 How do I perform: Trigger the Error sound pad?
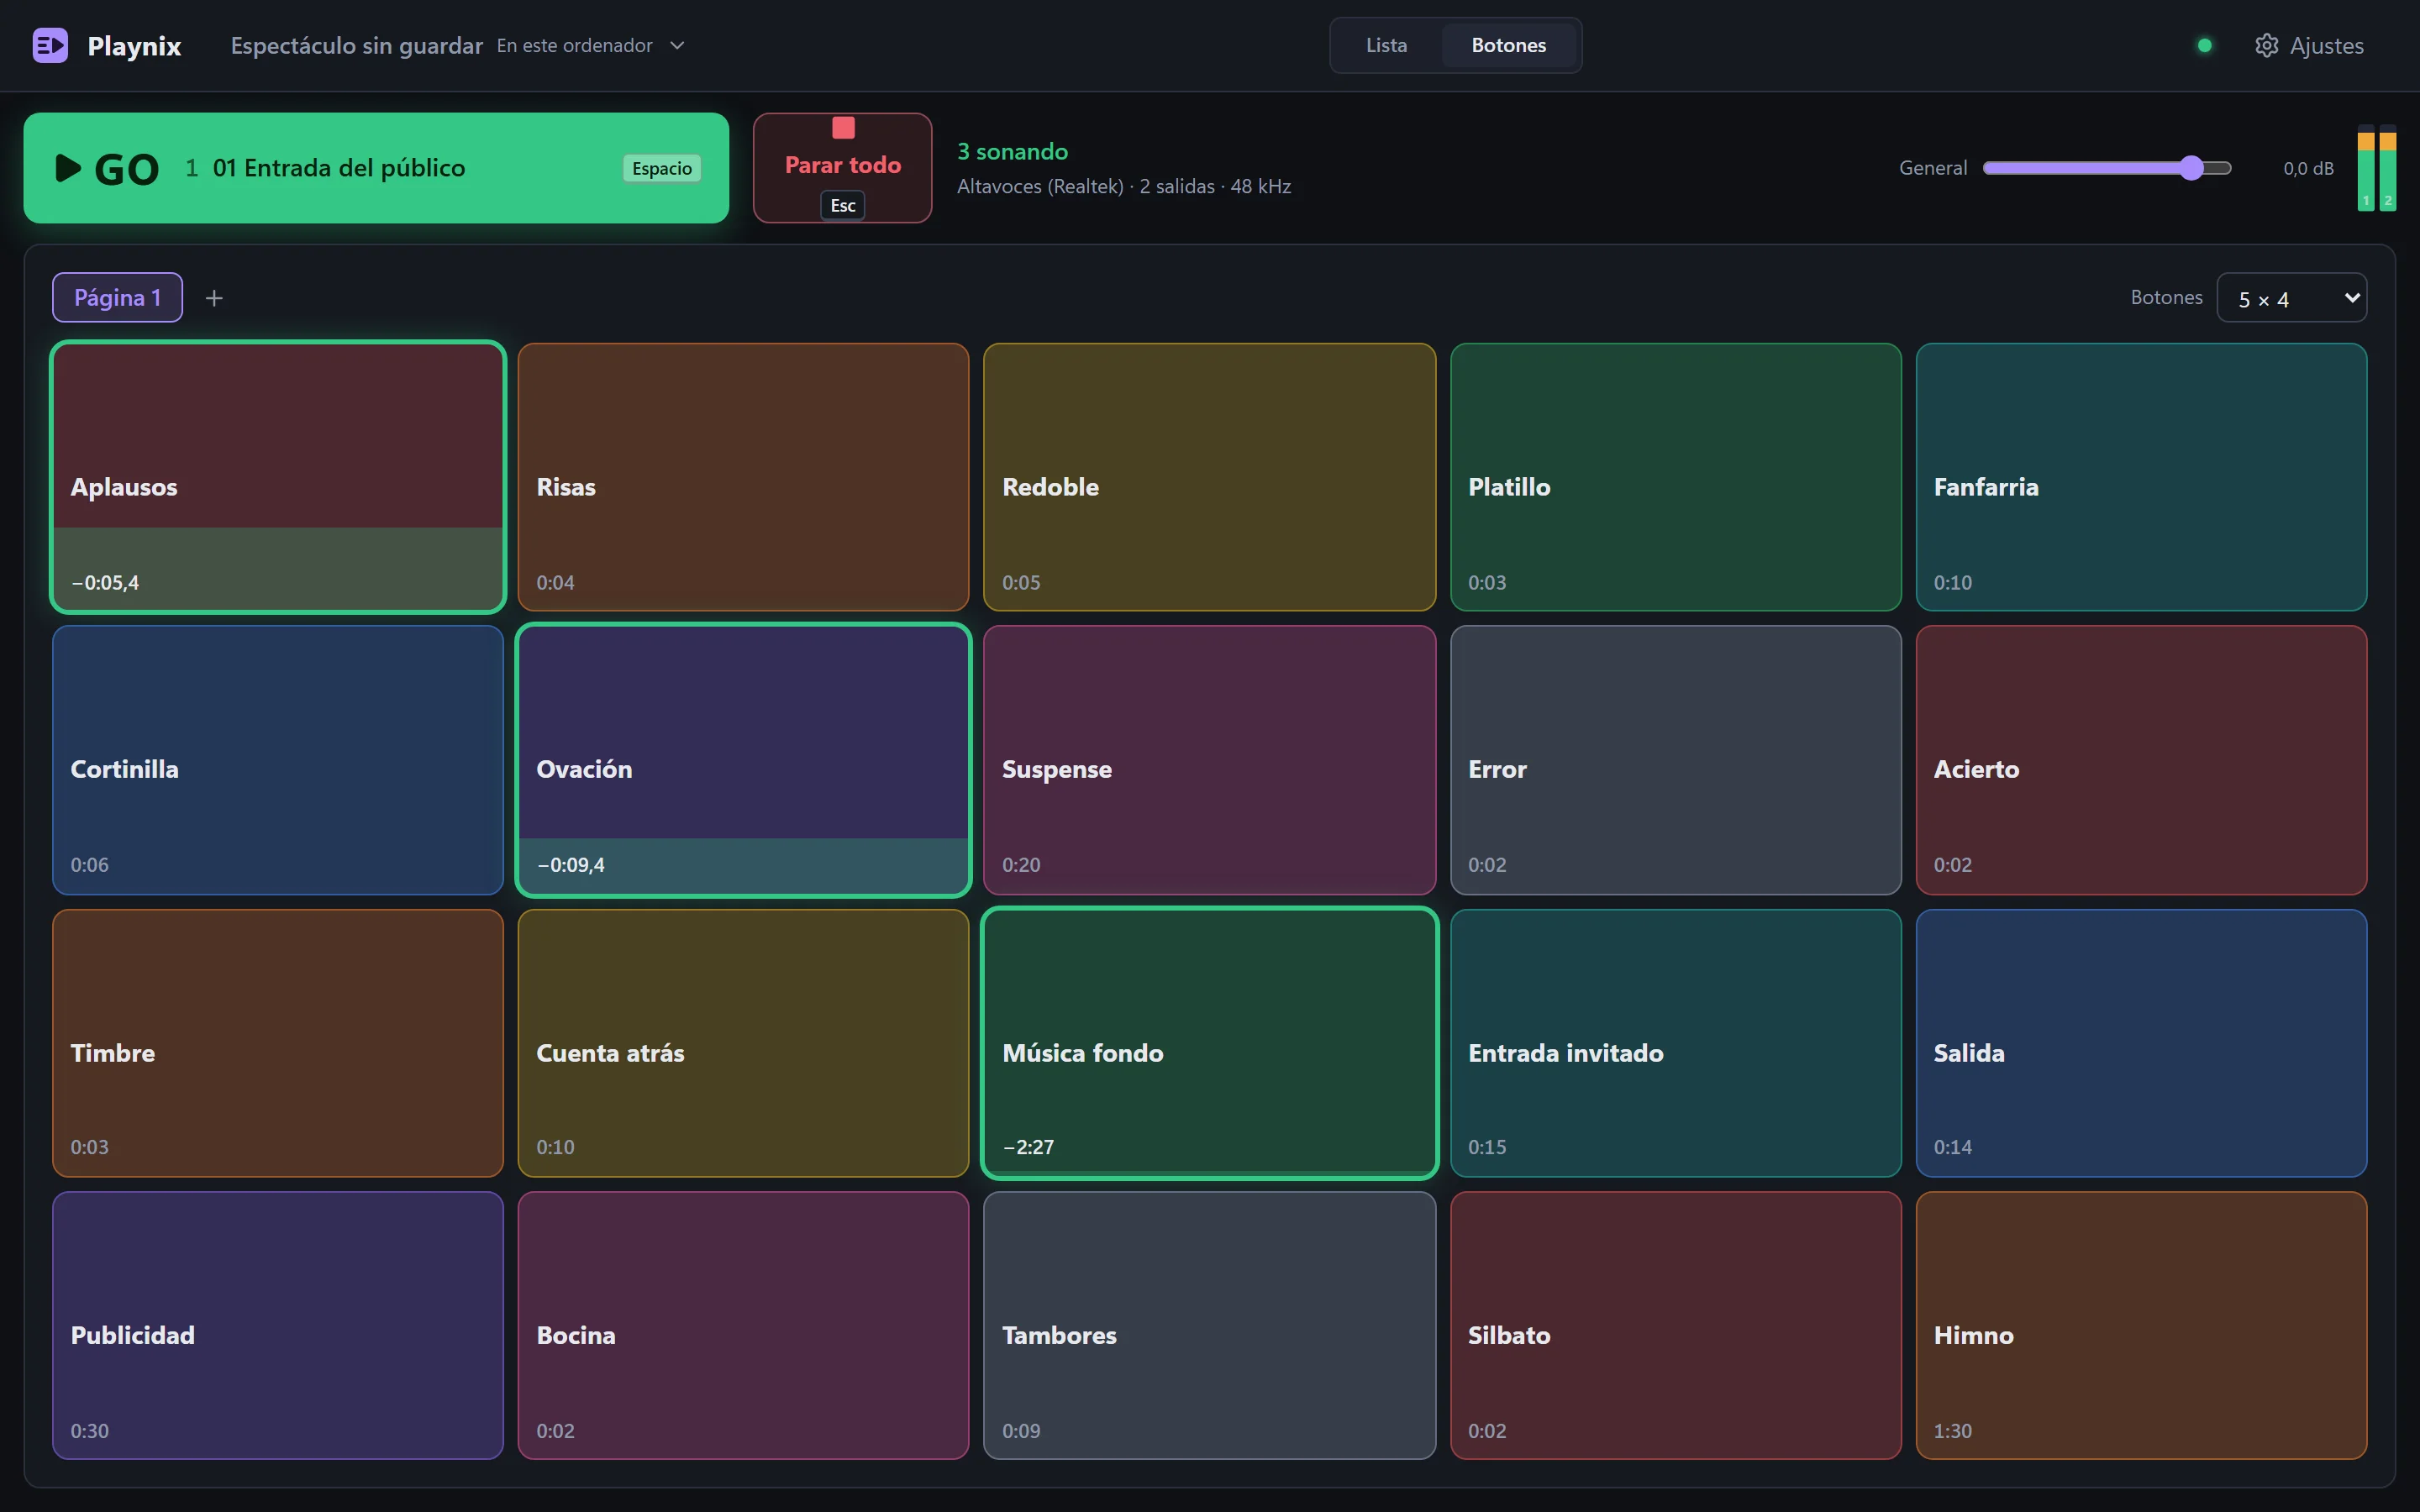[1675, 760]
